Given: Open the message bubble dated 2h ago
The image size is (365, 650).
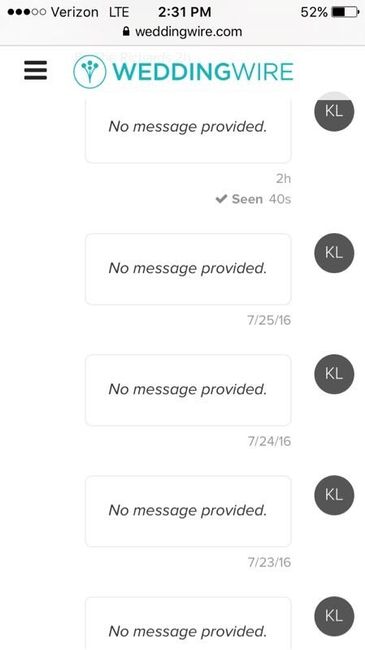Looking at the screenshot, I should click(x=188, y=129).
